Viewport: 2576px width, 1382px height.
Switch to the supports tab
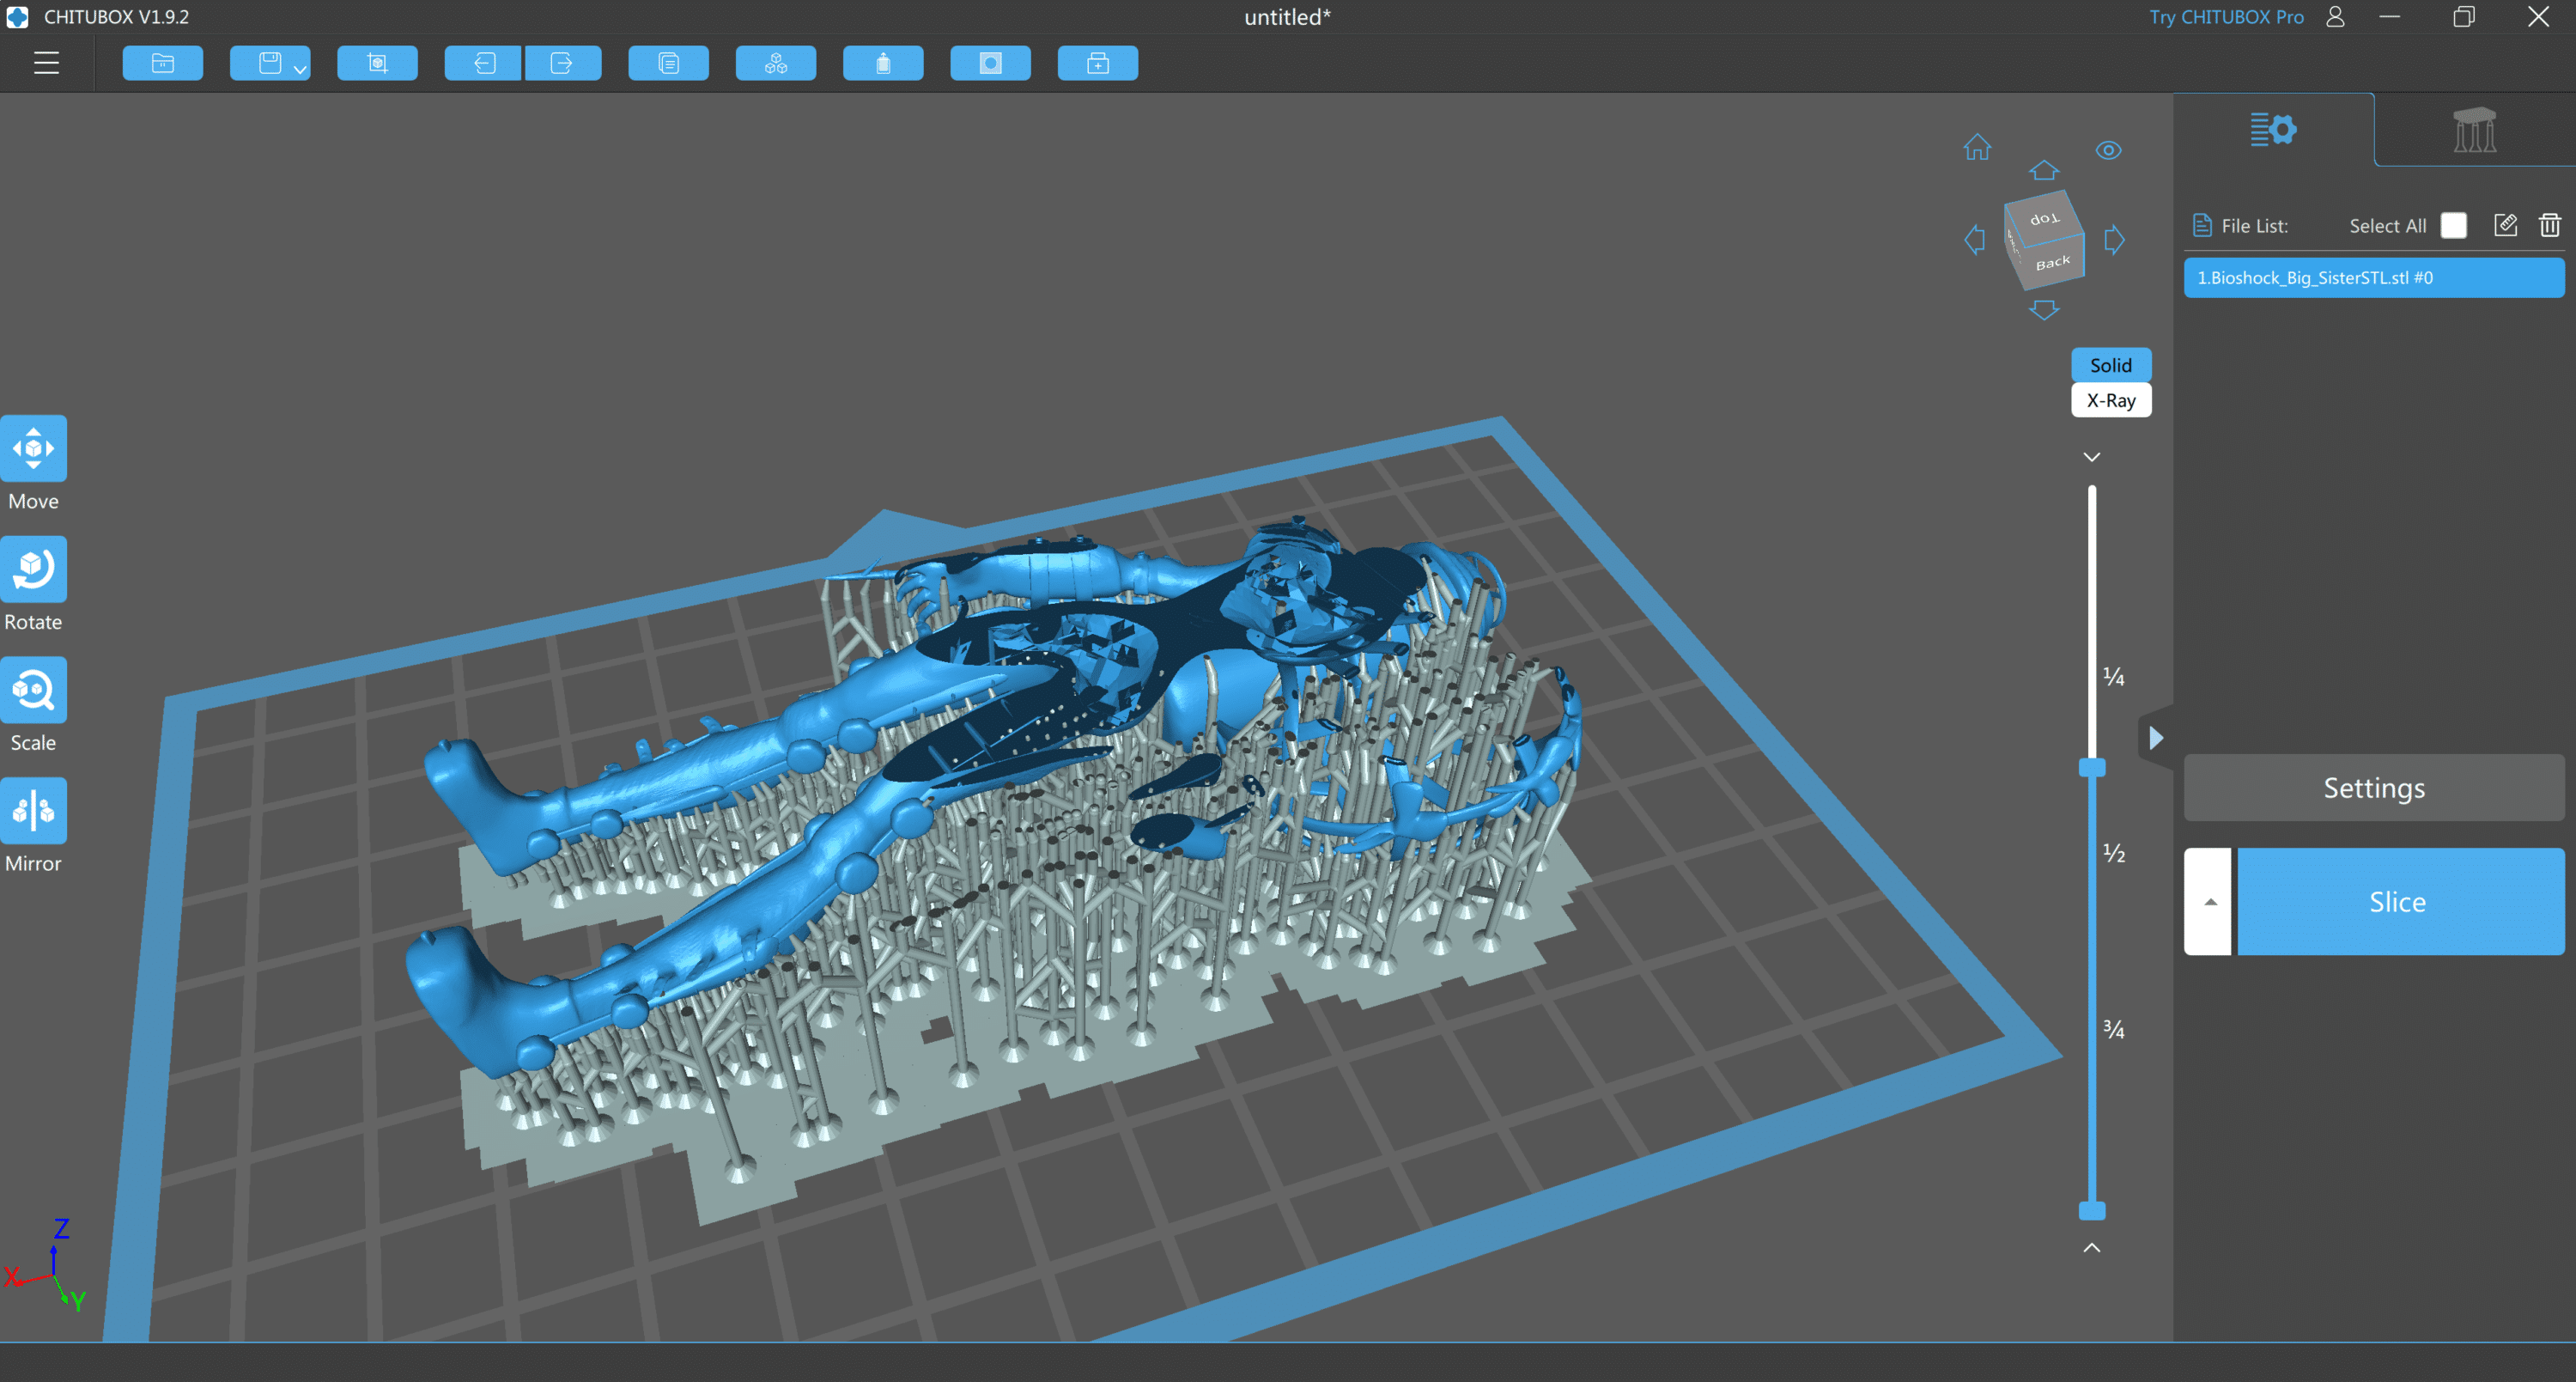point(2474,130)
